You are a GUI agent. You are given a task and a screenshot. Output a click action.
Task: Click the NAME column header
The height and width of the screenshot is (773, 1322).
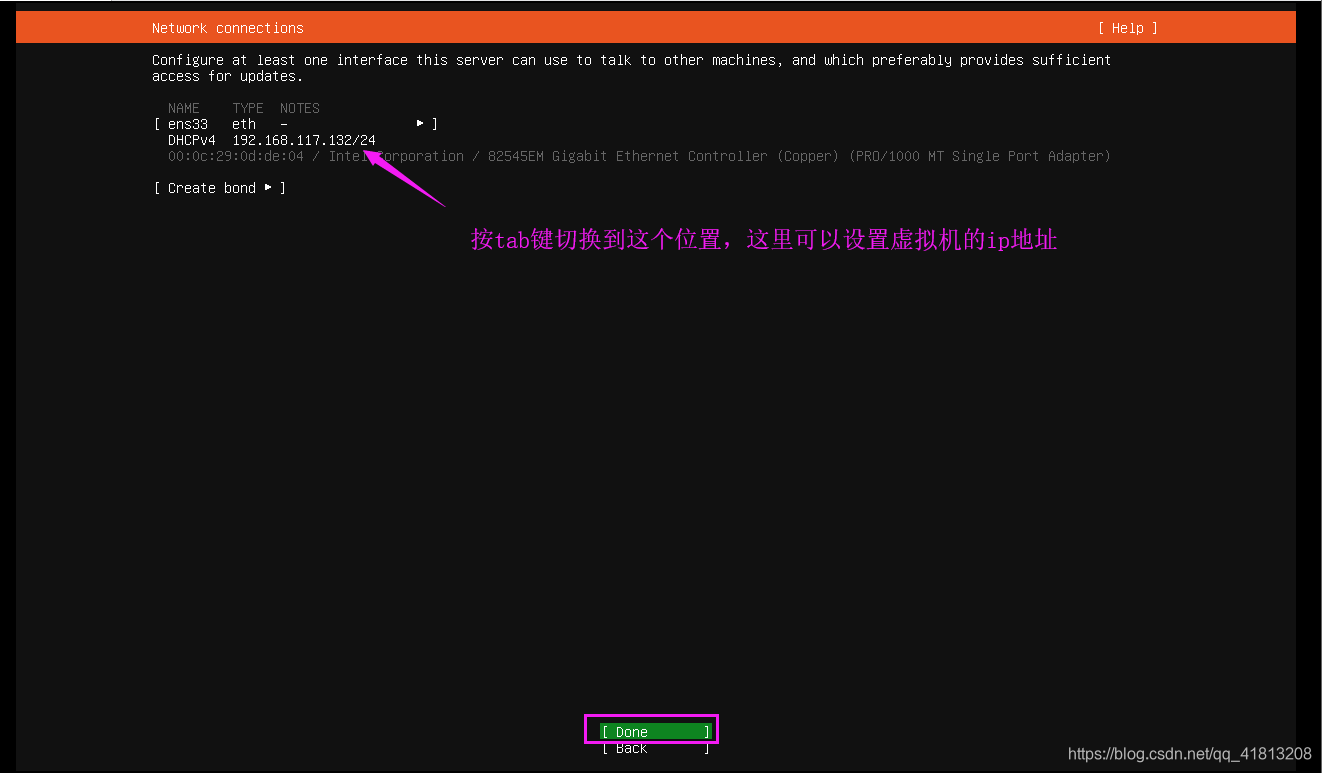pos(184,108)
